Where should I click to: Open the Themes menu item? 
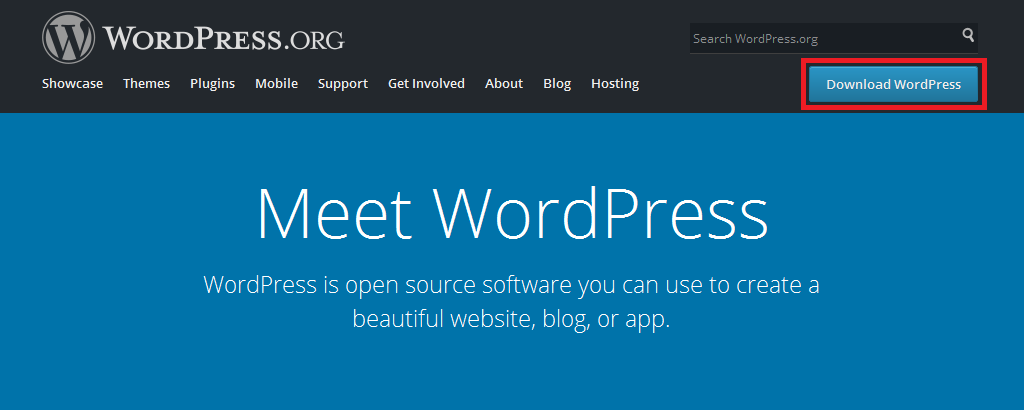[x=146, y=84]
